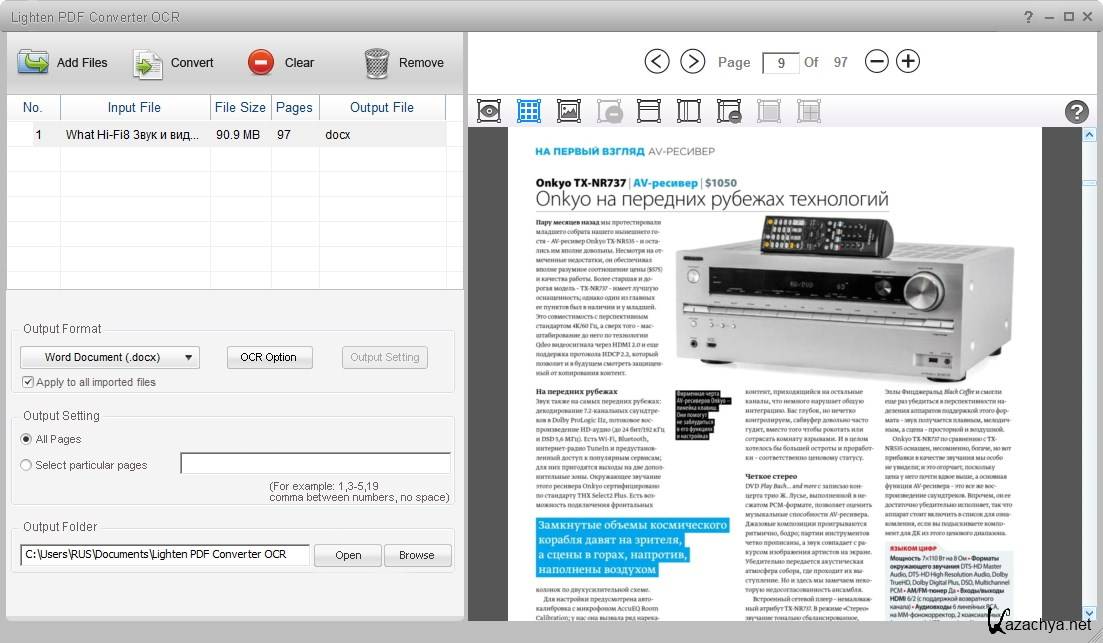This screenshot has height=643, width=1103.
Task: Open help via question mark icon
Action: click(x=1076, y=111)
